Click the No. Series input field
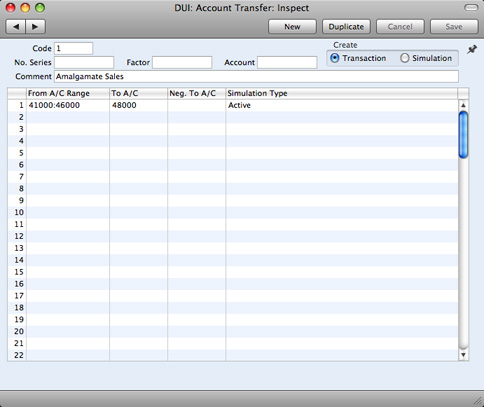The image size is (484, 407). pyautogui.click(x=84, y=62)
